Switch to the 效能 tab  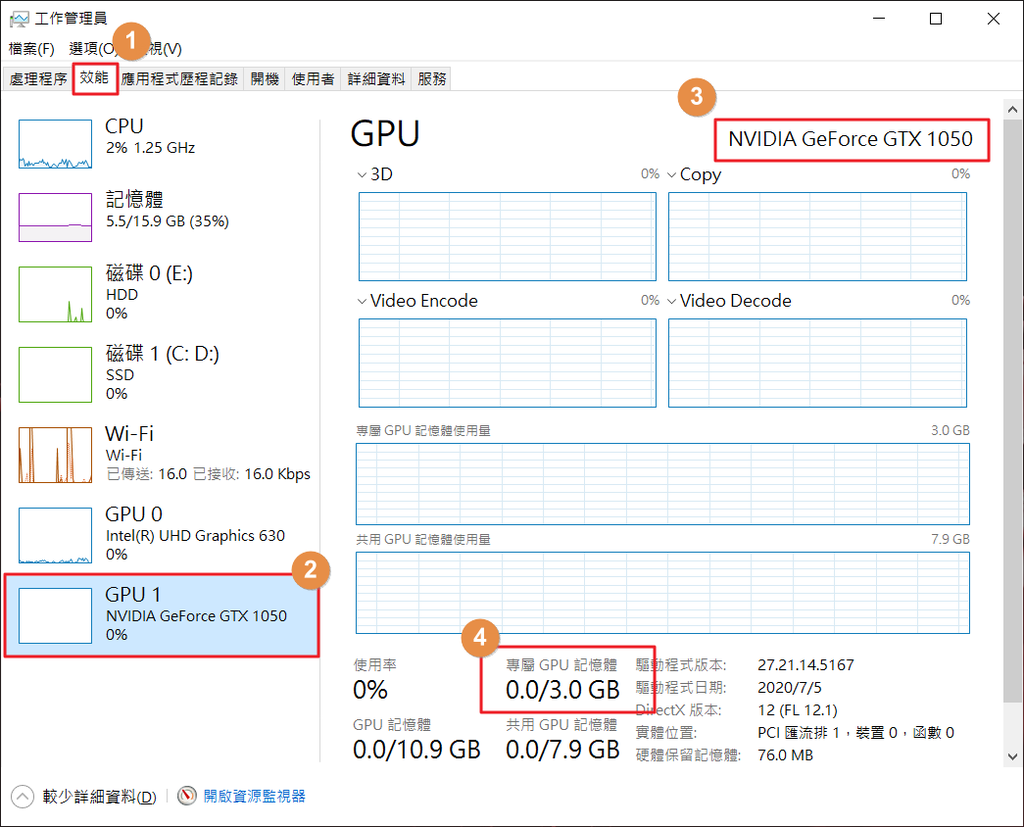pos(95,78)
